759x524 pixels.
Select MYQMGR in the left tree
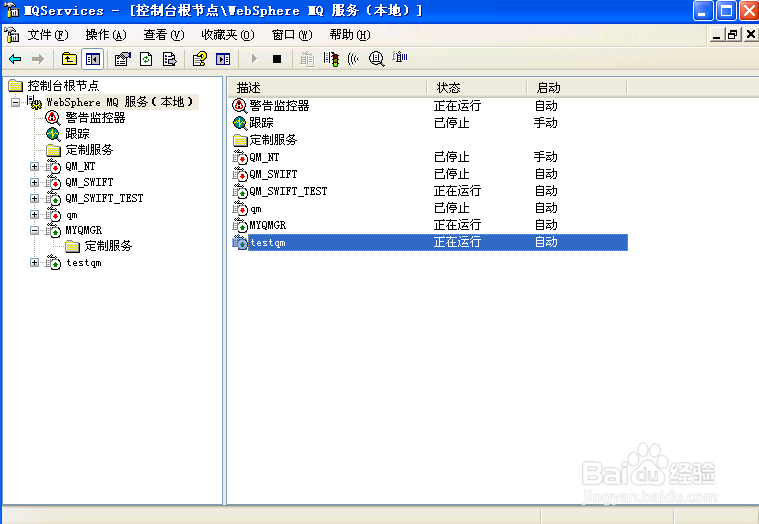click(84, 230)
